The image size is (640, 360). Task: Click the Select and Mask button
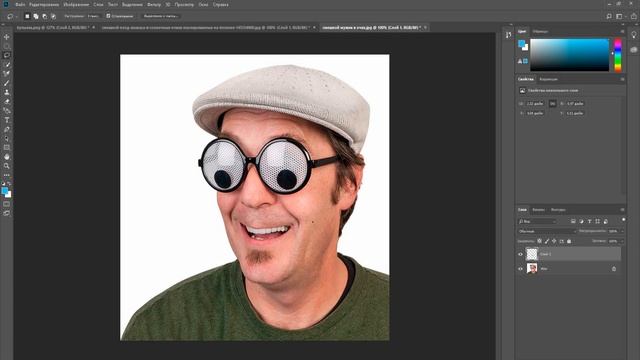pyautogui.click(x=160, y=16)
